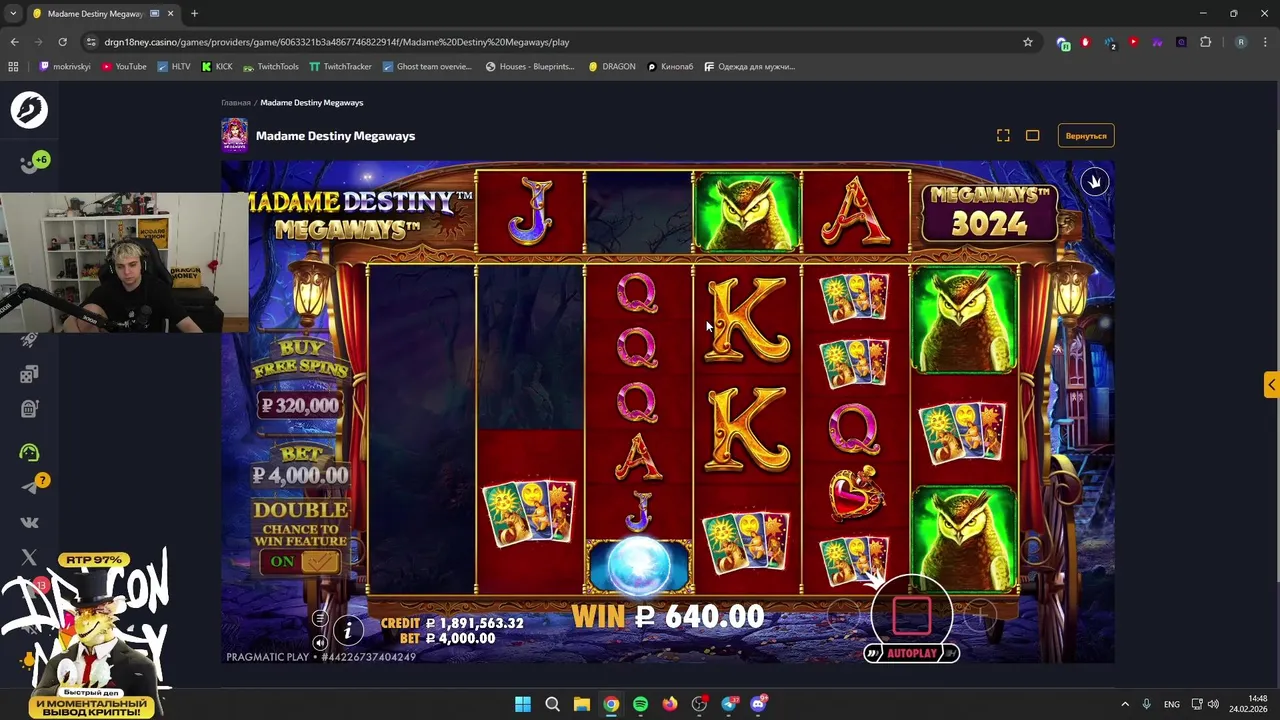This screenshot has width=1280, height=720.
Task: Open the Windows Start menu
Action: (x=522, y=704)
